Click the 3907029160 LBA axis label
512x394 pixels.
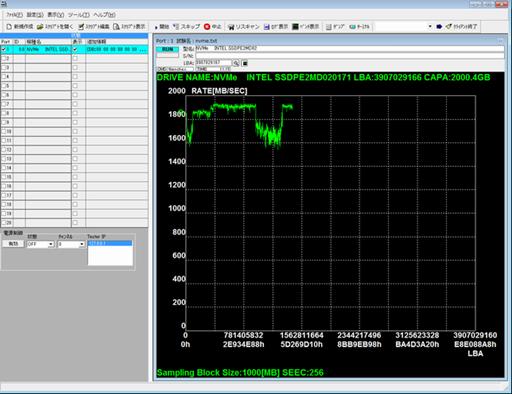(475, 335)
